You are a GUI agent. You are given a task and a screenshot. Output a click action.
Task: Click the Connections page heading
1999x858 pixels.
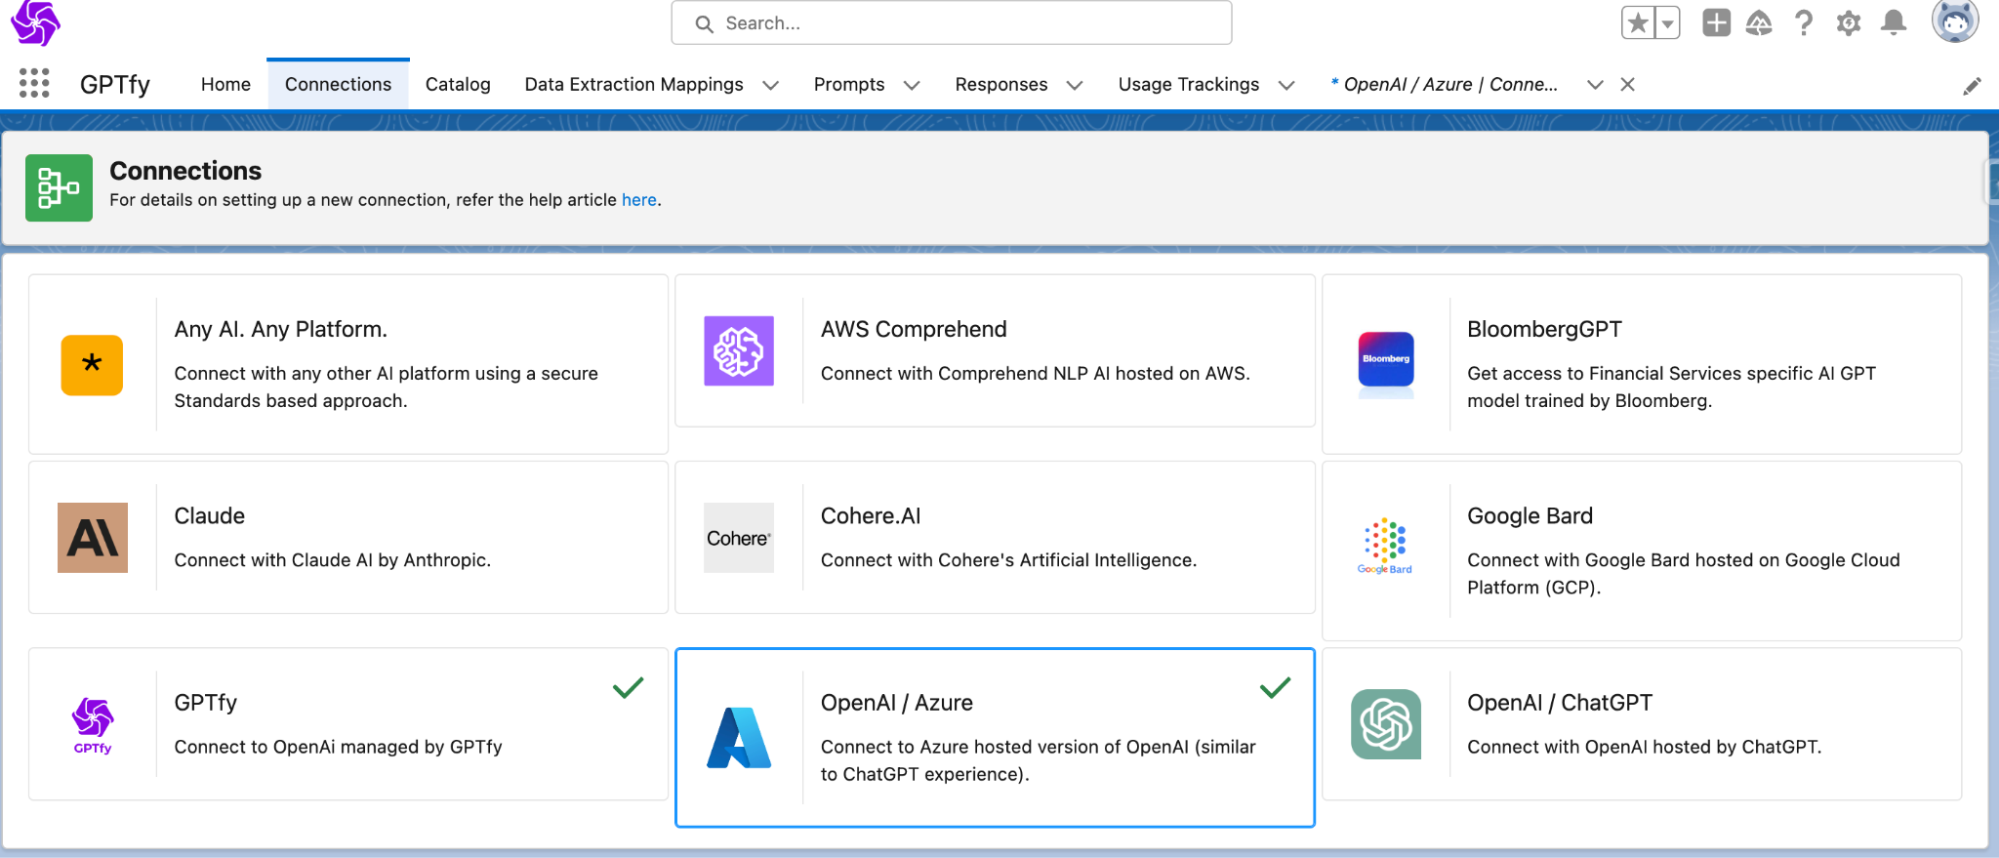[x=185, y=171]
